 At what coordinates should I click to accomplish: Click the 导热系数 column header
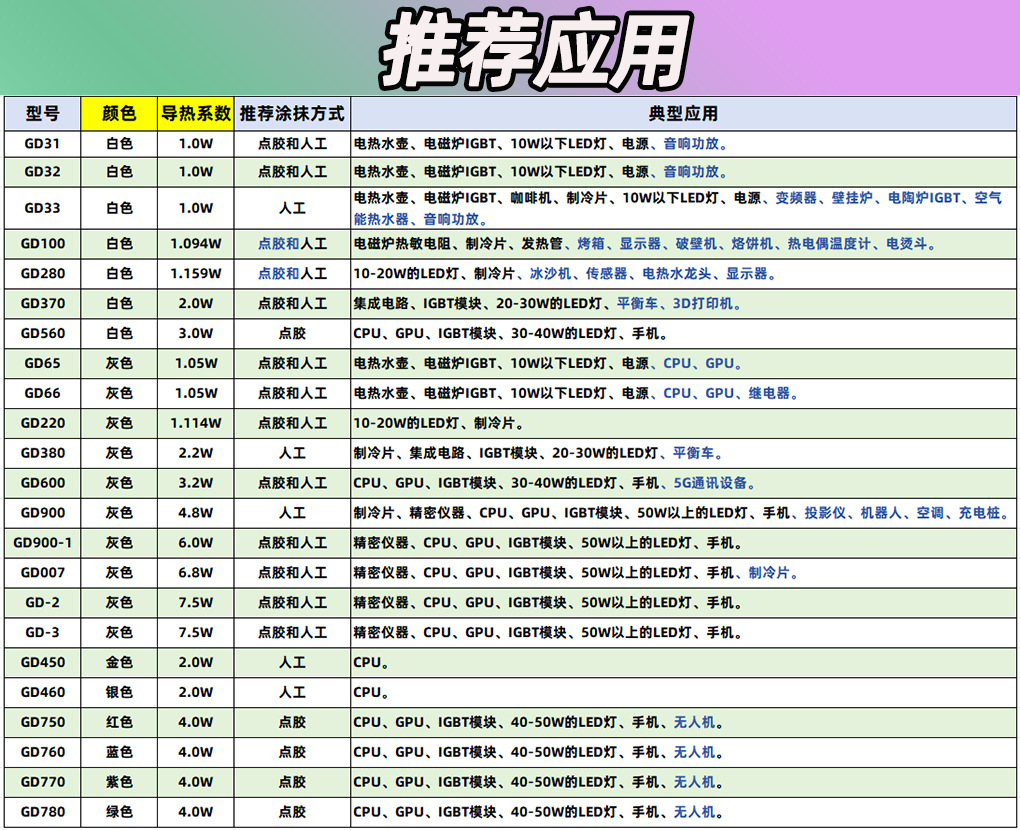tap(196, 114)
